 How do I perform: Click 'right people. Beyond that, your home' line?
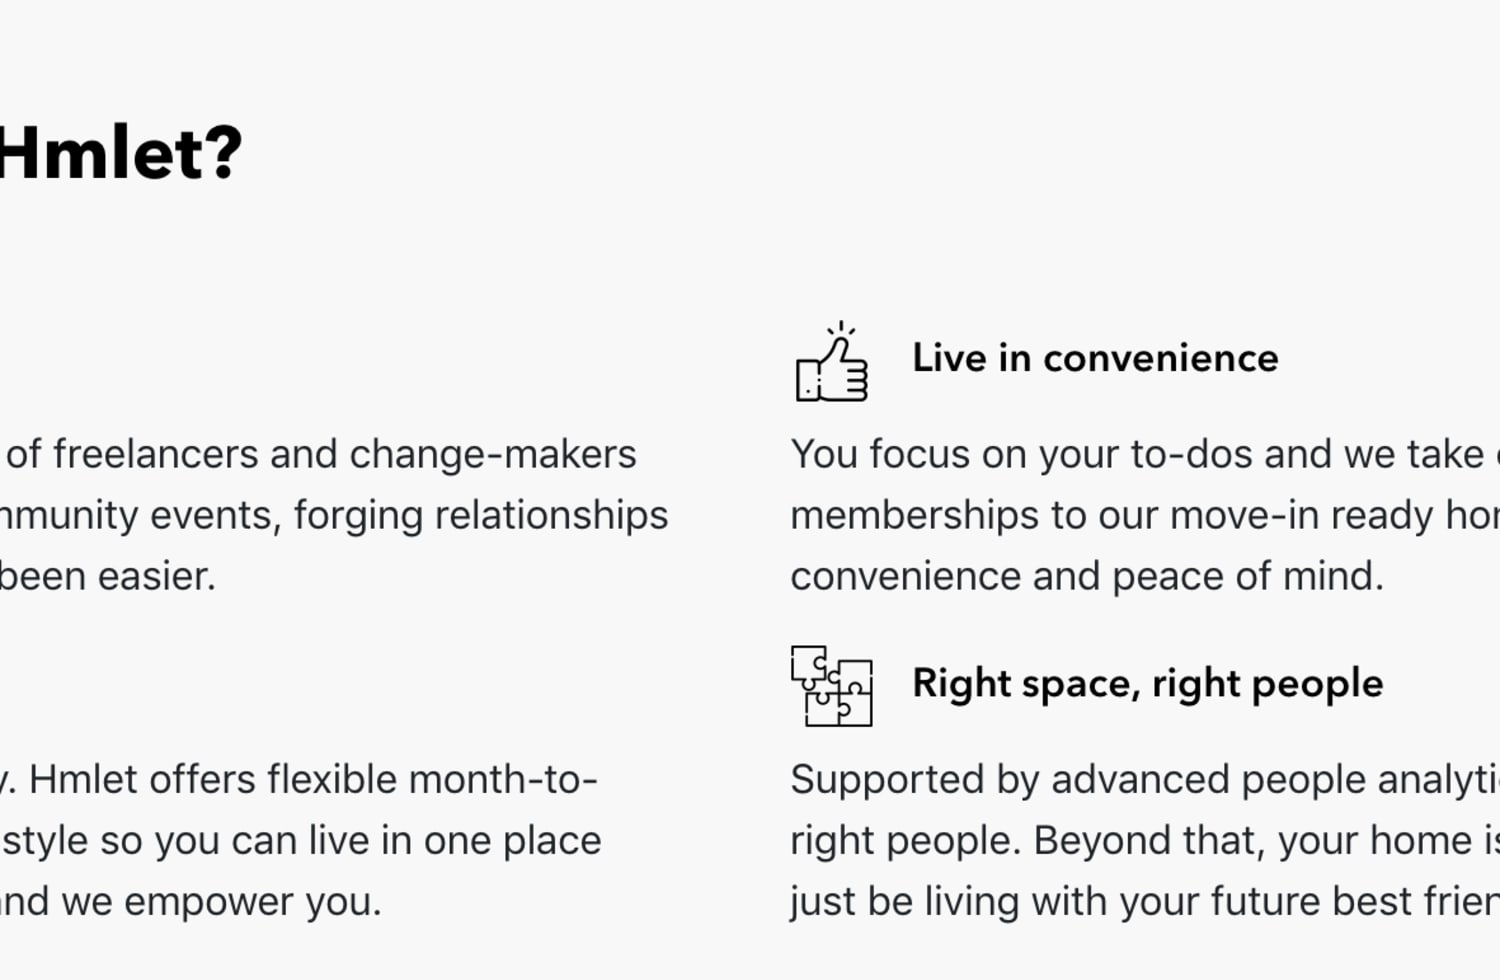point(1145,841)
